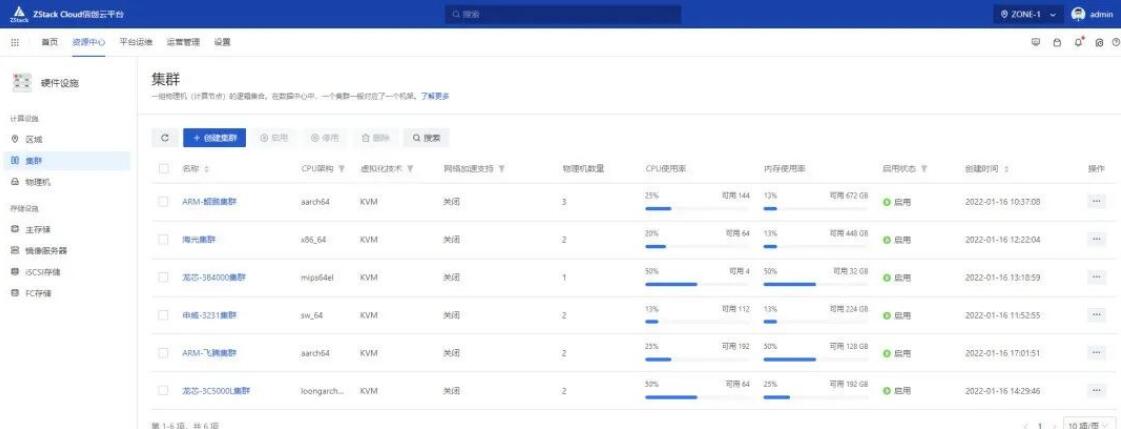Click the refresh list icon button
This screenshot has width=1121, height=429.
point(164,138)
